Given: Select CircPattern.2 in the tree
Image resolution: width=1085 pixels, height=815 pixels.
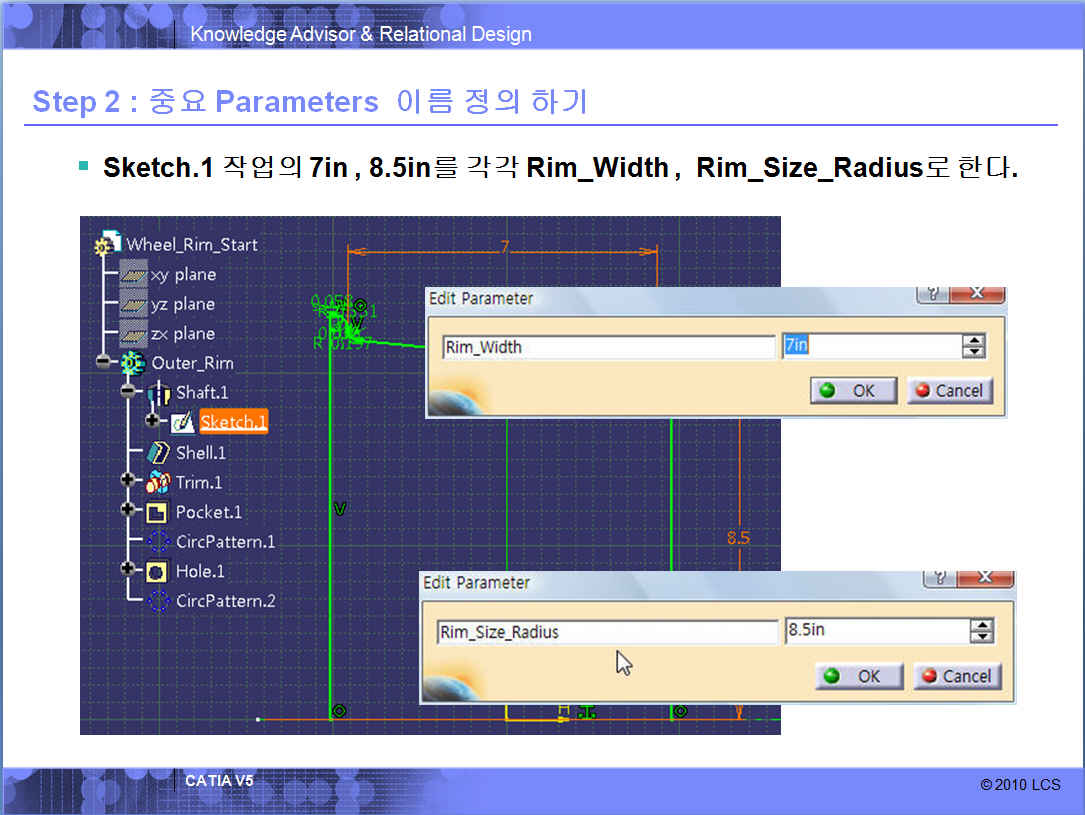Looking at the screenshot, I should click(x=225, y=601).
